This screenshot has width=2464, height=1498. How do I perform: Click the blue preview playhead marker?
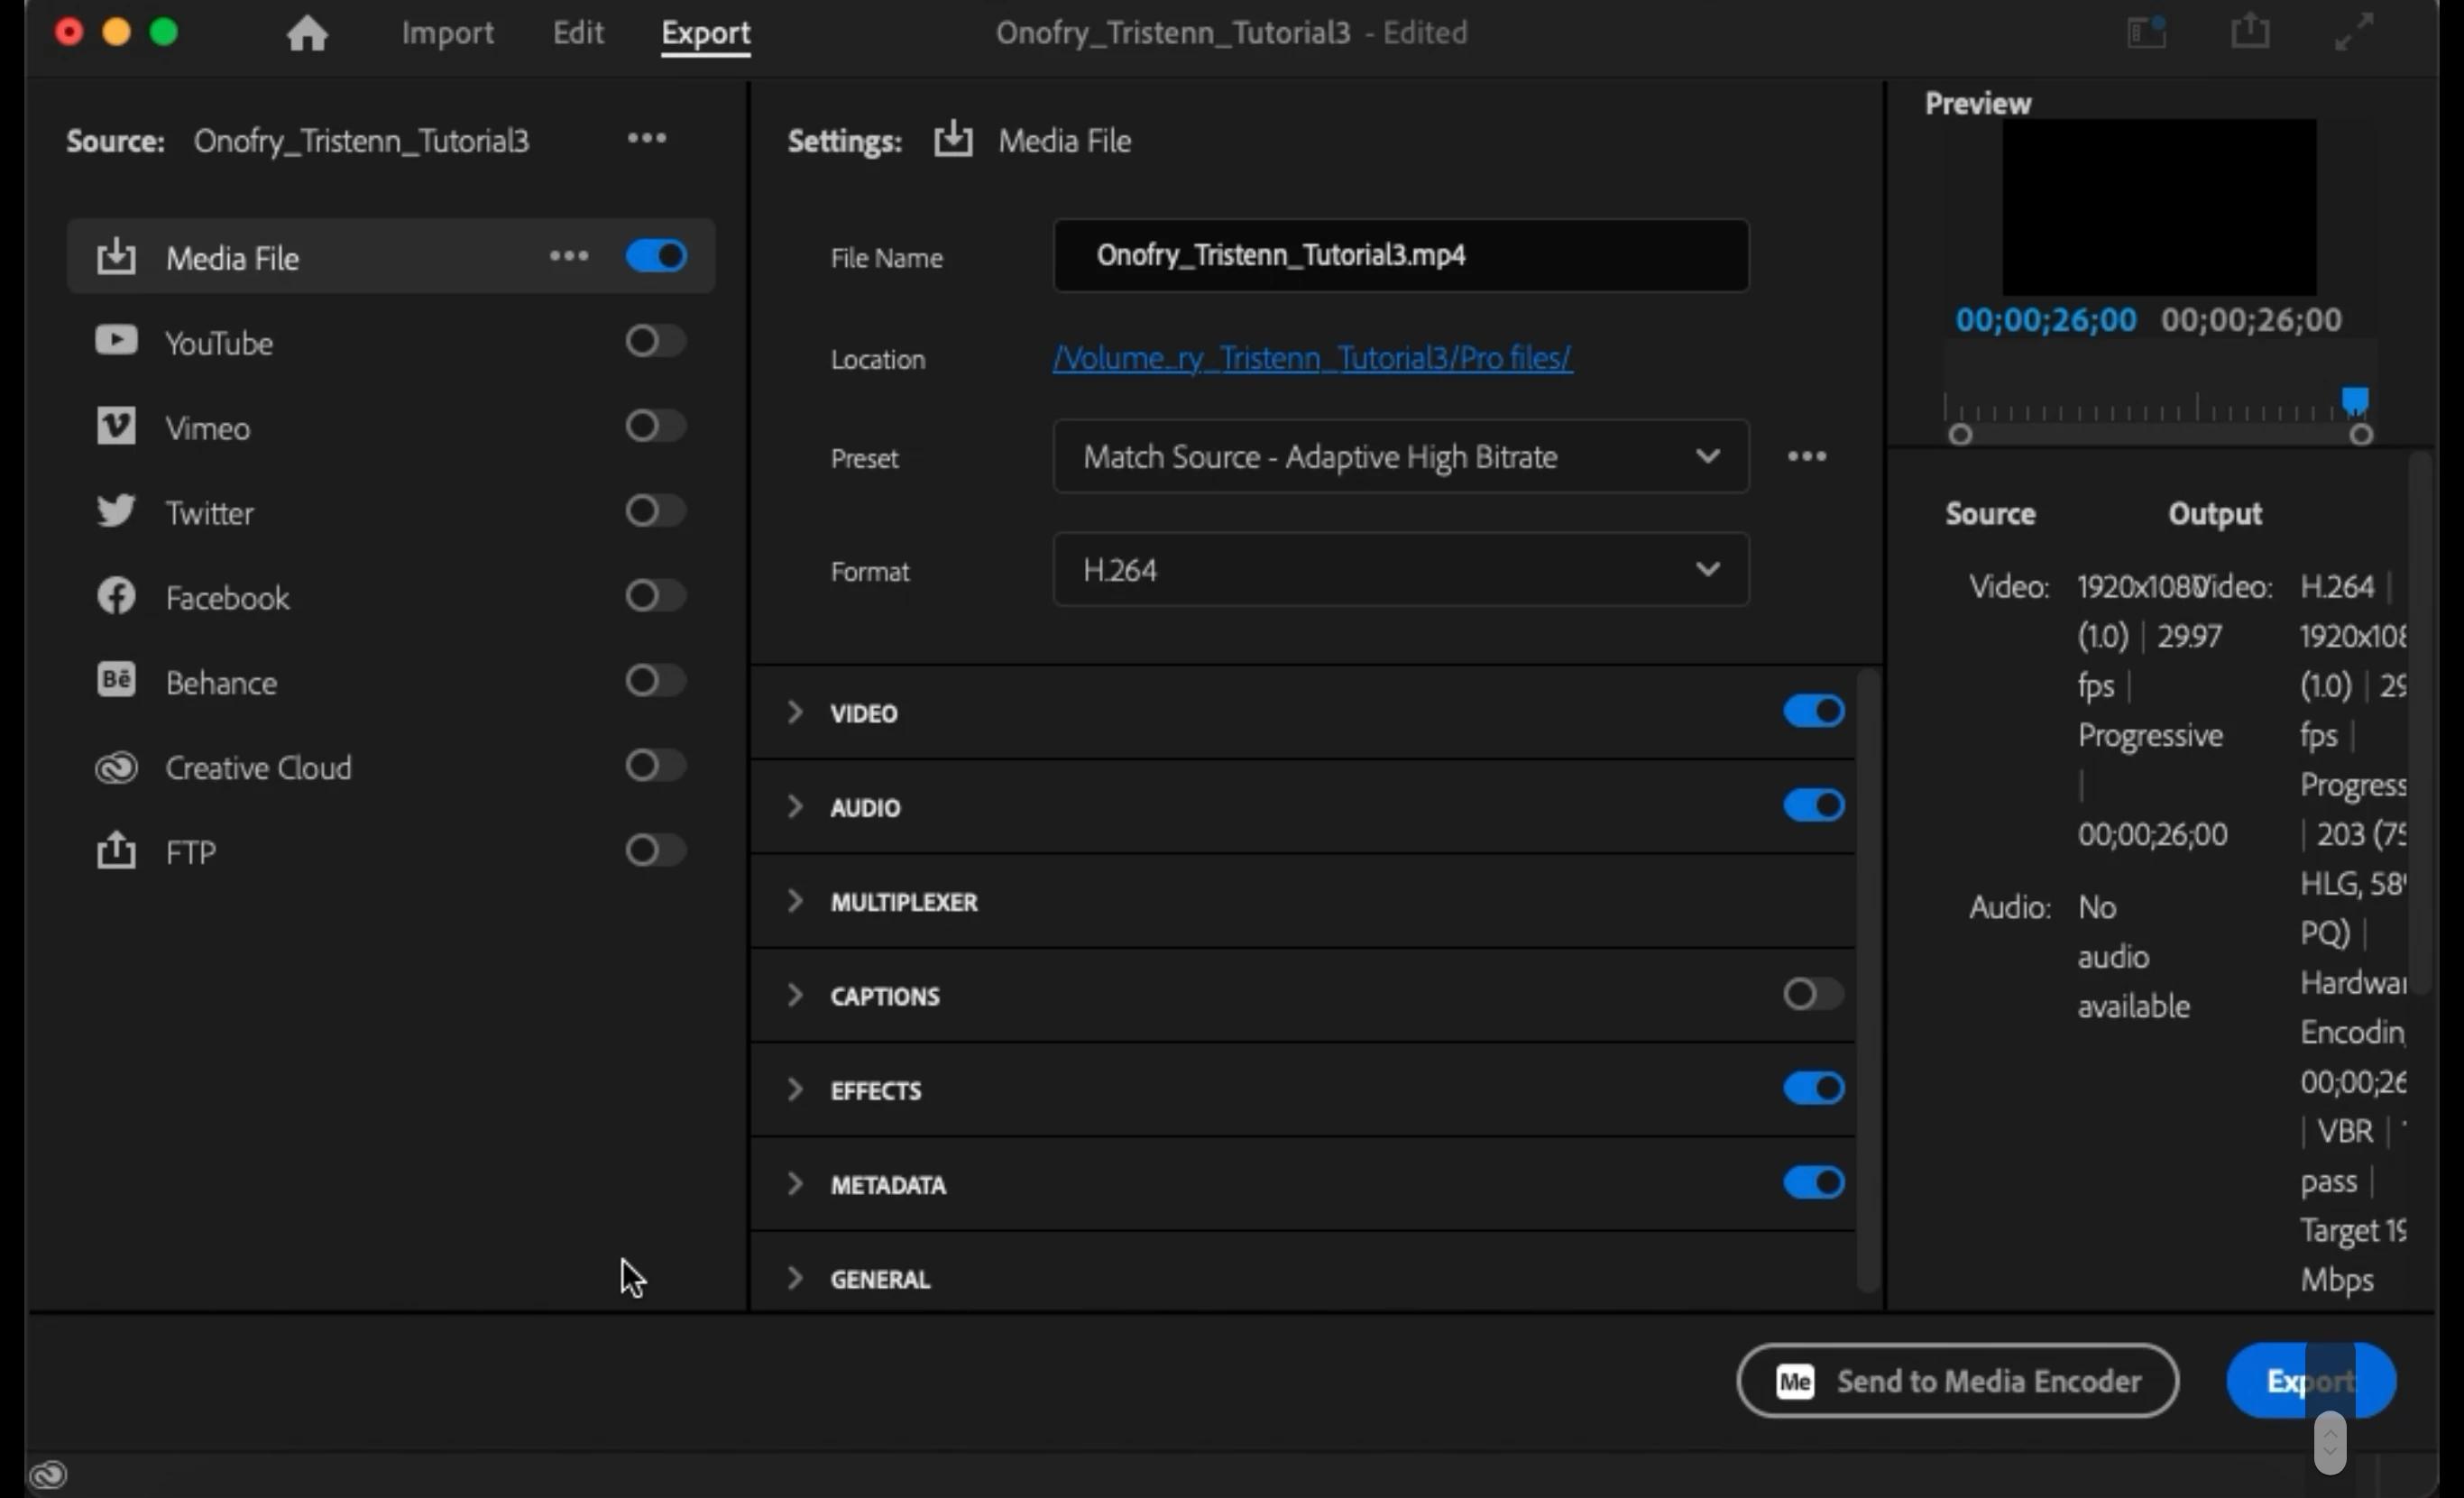tap(2354, 400)
